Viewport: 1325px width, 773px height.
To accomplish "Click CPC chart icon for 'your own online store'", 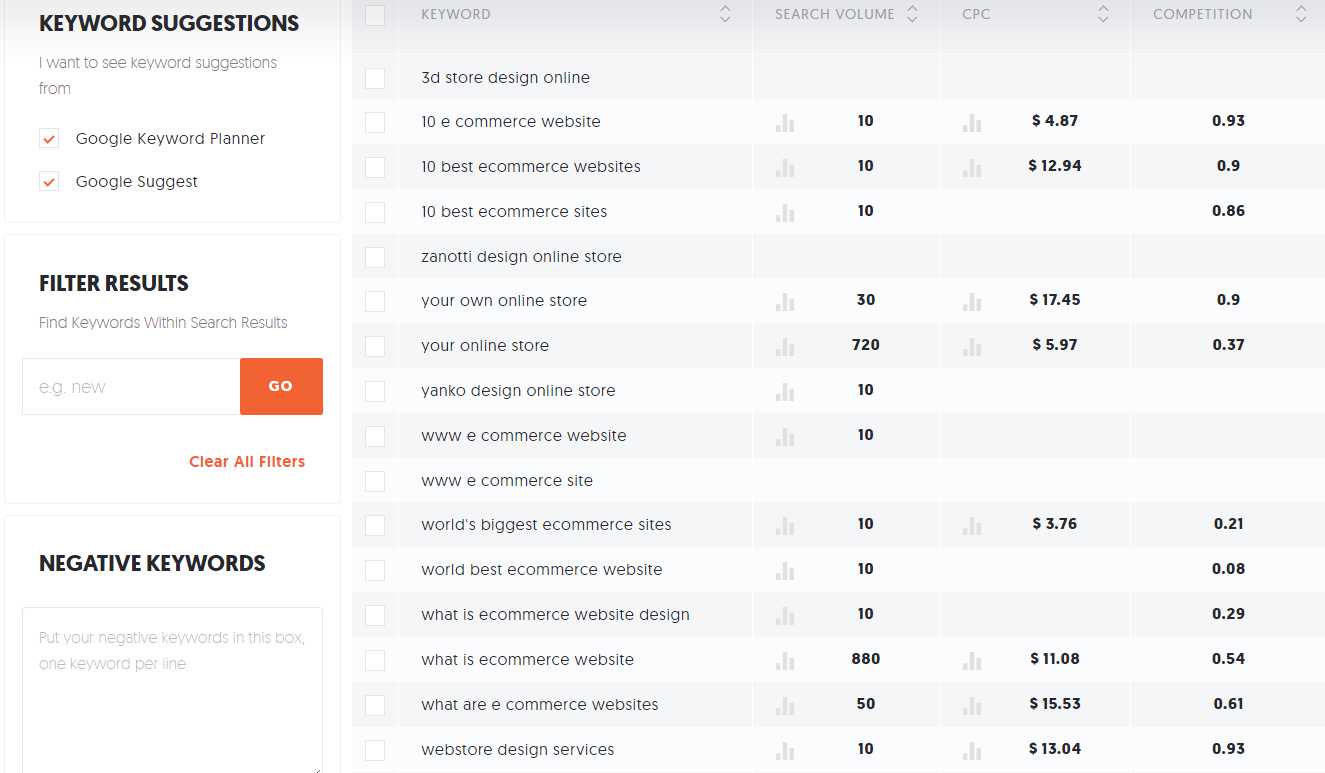I will click(972, 301).
